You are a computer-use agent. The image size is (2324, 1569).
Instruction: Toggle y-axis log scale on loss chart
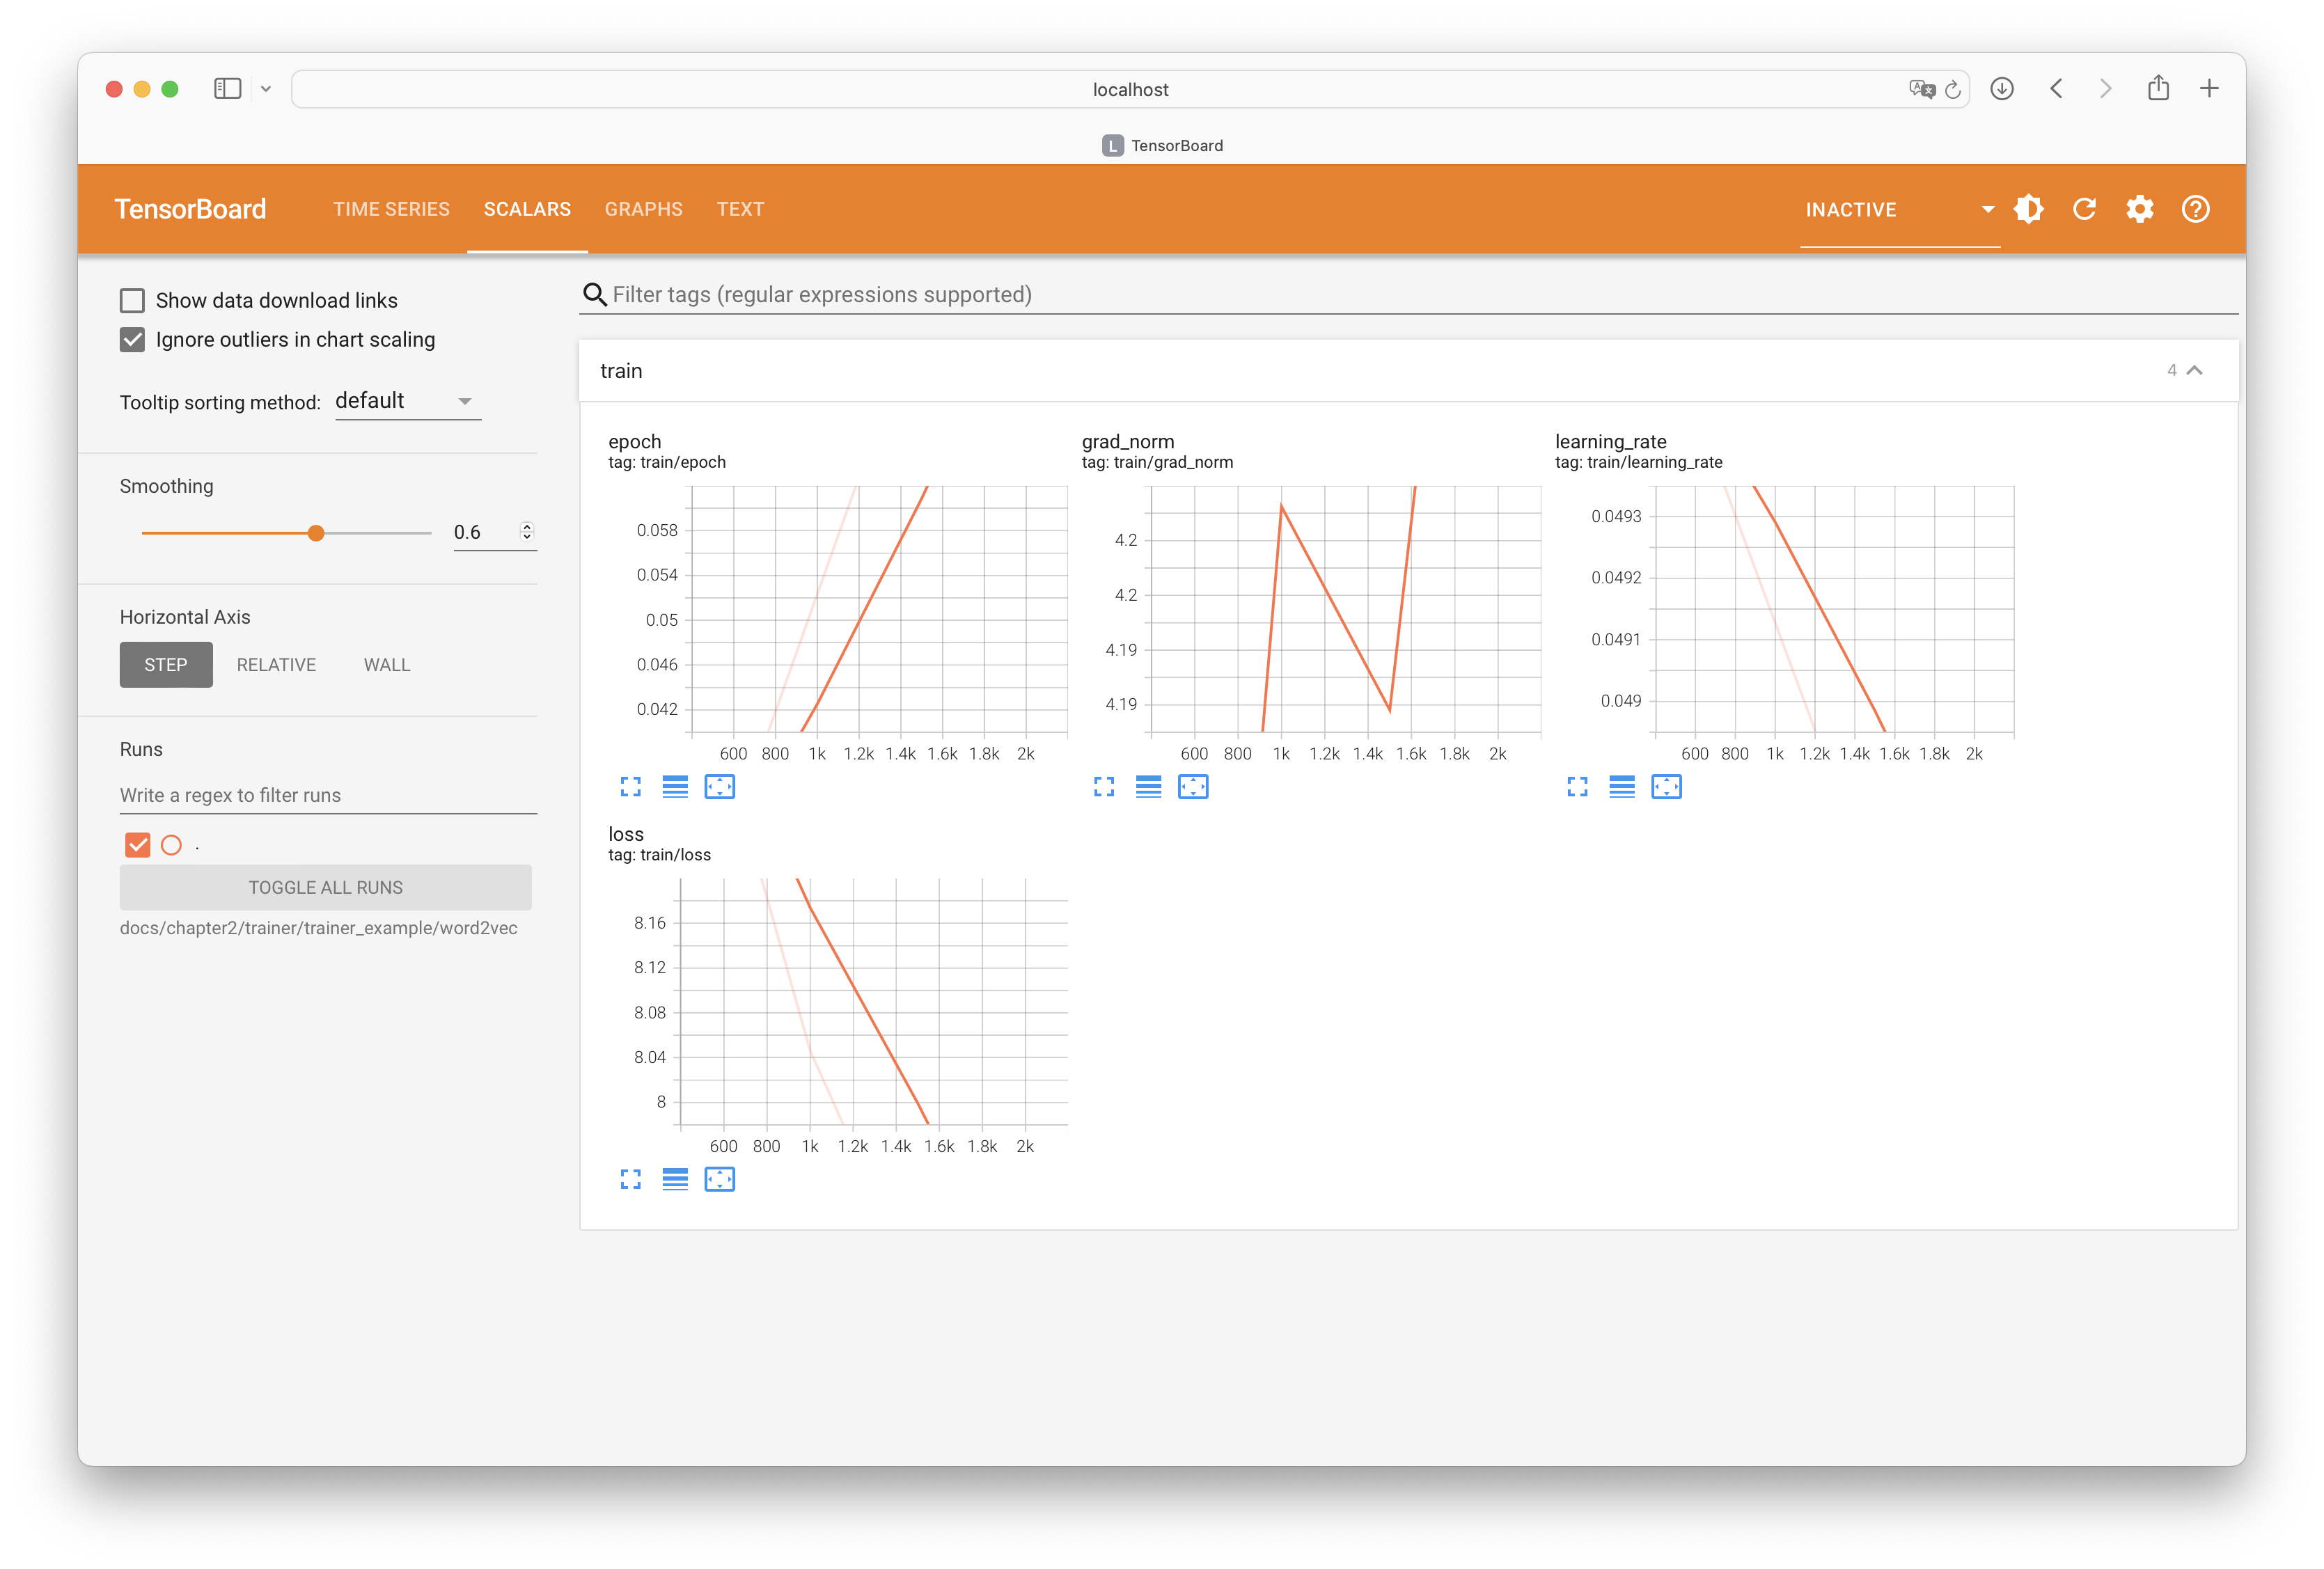675,1180
